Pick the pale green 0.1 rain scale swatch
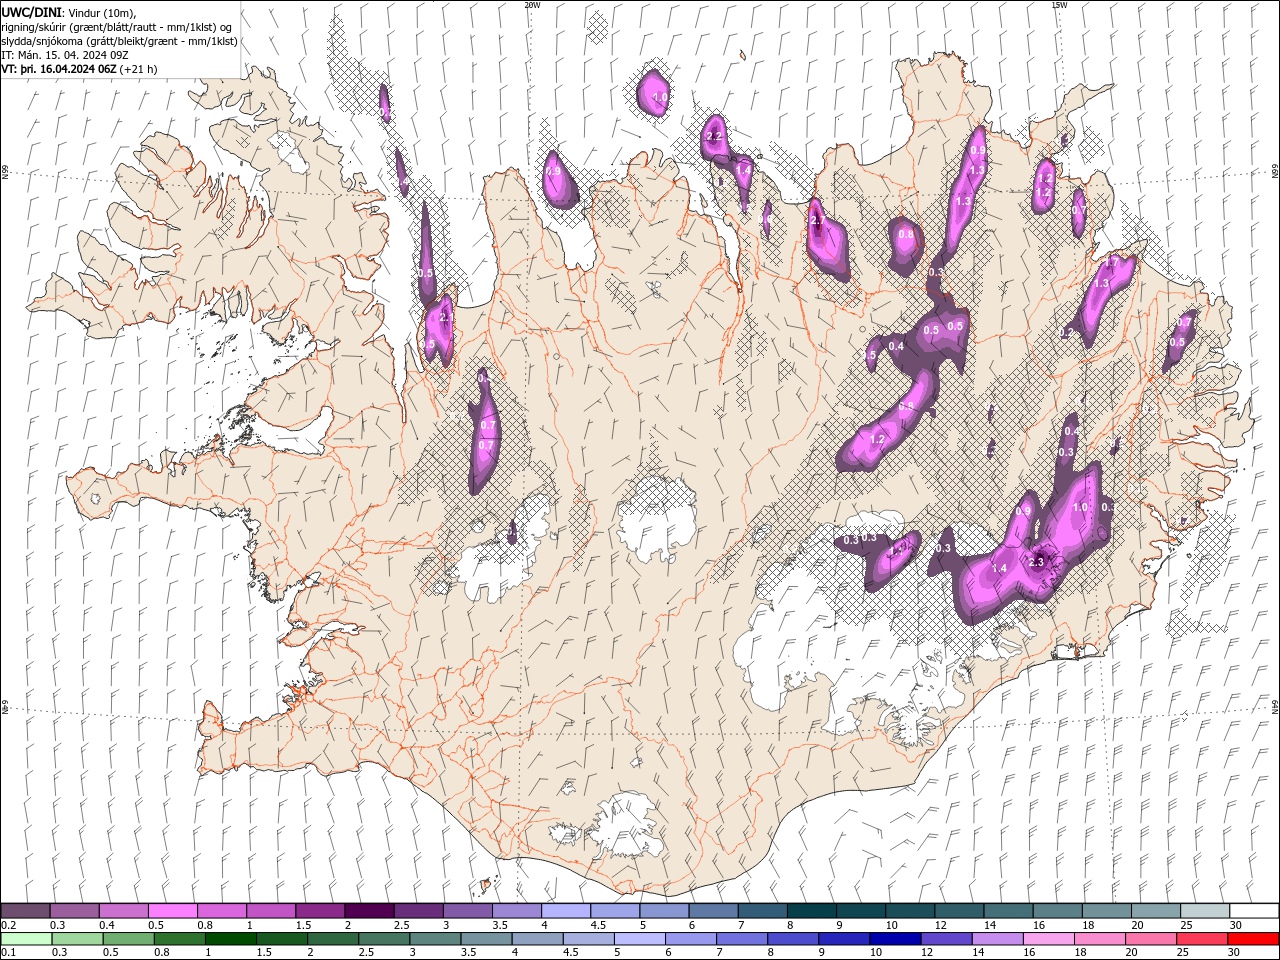 [26, 939]
